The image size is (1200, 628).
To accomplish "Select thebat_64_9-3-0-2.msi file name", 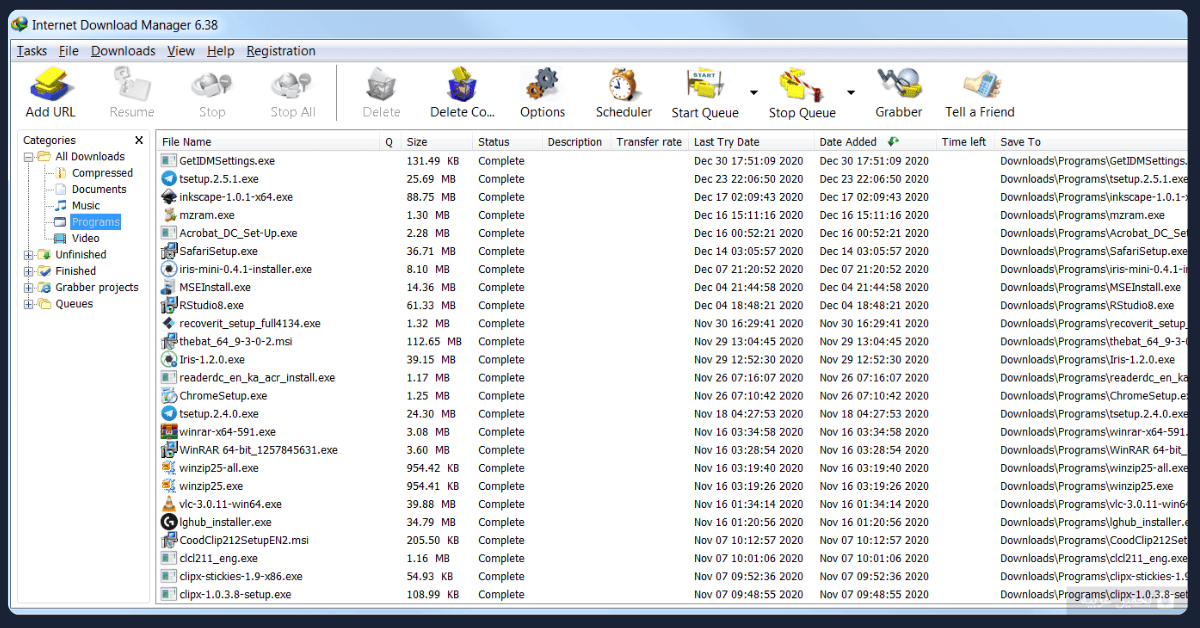I will pos(238,341).
